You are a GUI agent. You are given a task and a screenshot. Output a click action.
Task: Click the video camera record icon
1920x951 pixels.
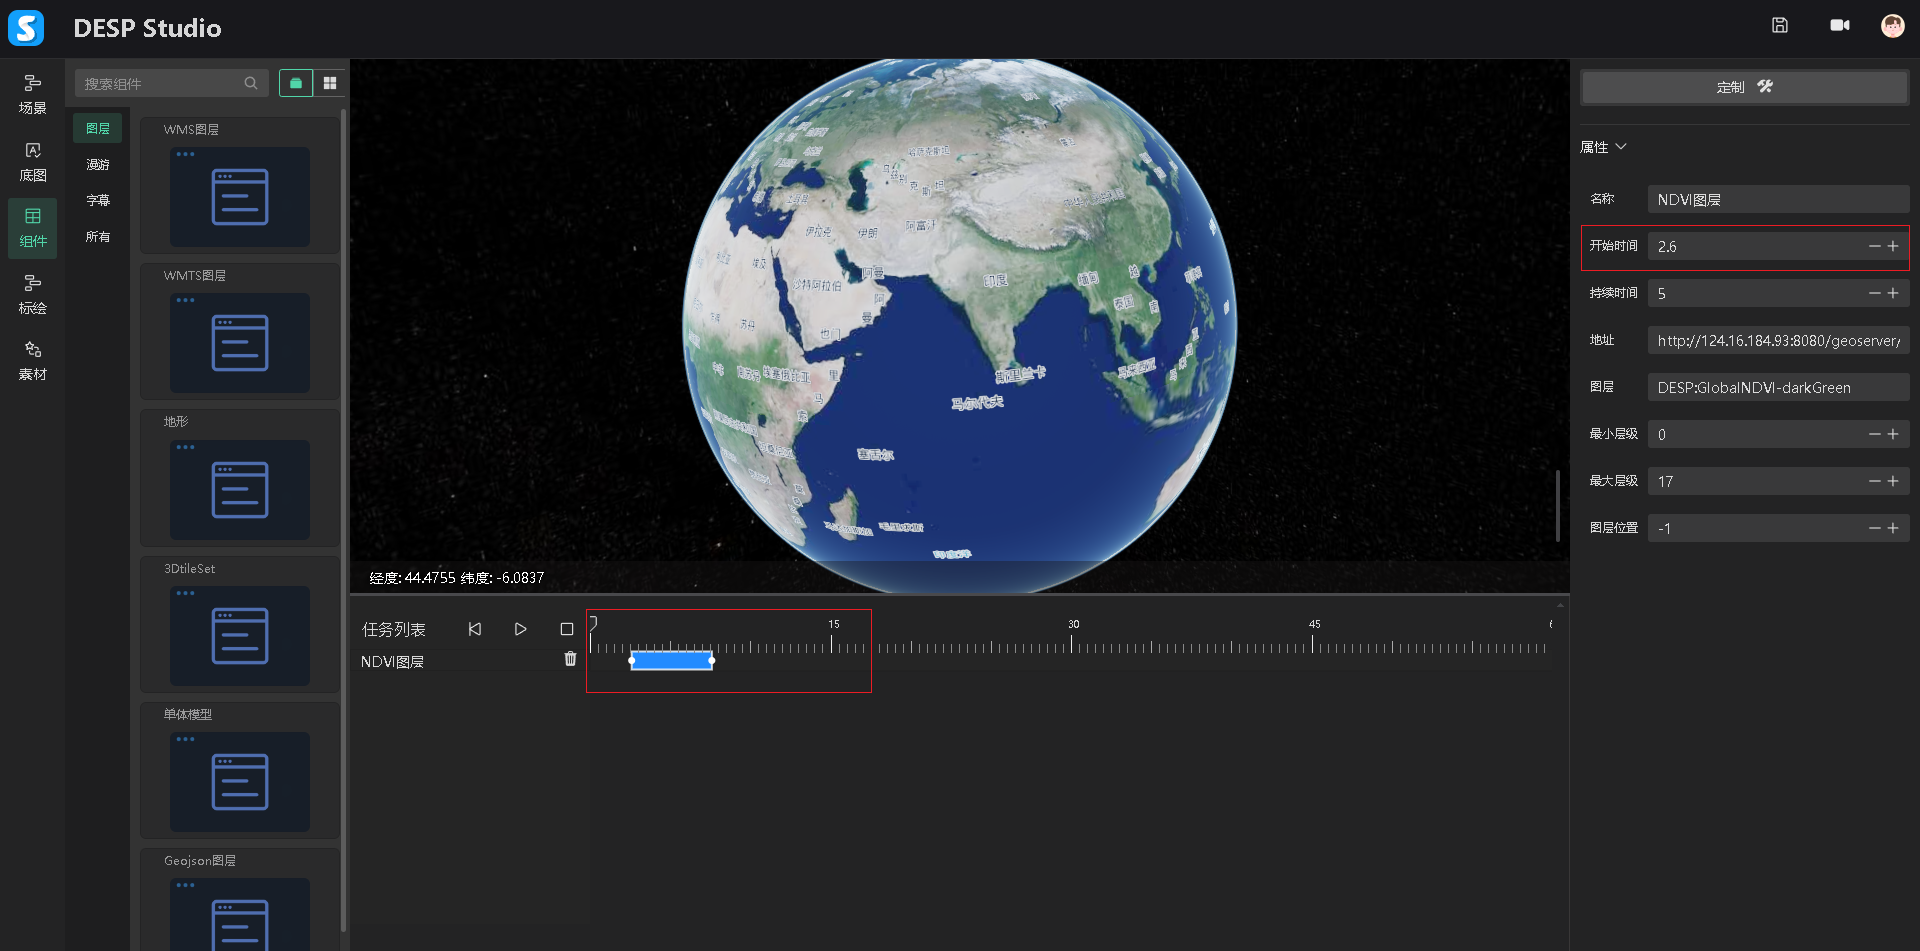tap(1839, 26)
